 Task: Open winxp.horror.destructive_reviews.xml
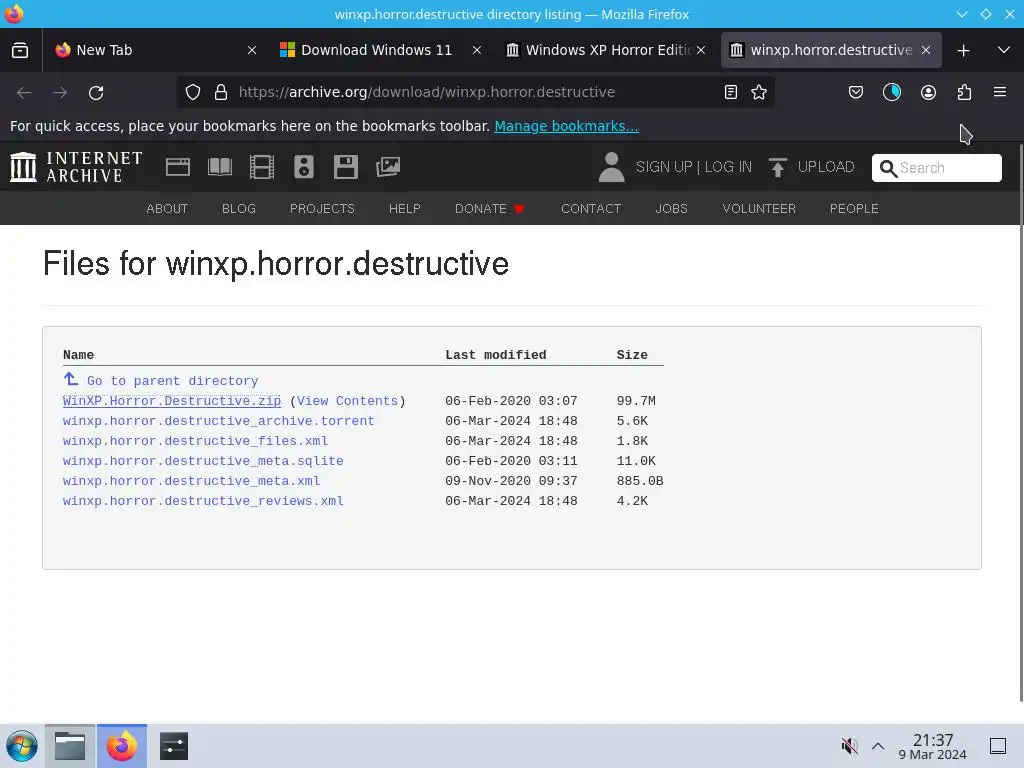pos(203,501)
